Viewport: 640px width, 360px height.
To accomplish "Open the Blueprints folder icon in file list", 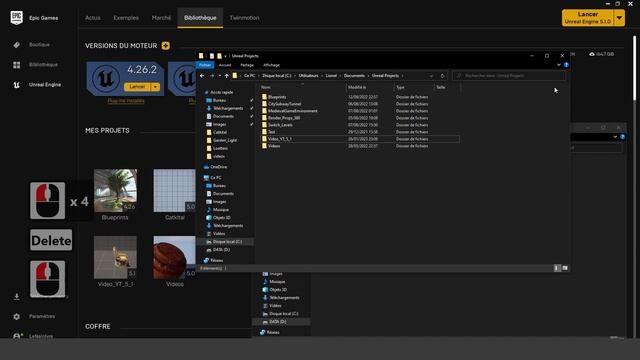I will point(264,97).
